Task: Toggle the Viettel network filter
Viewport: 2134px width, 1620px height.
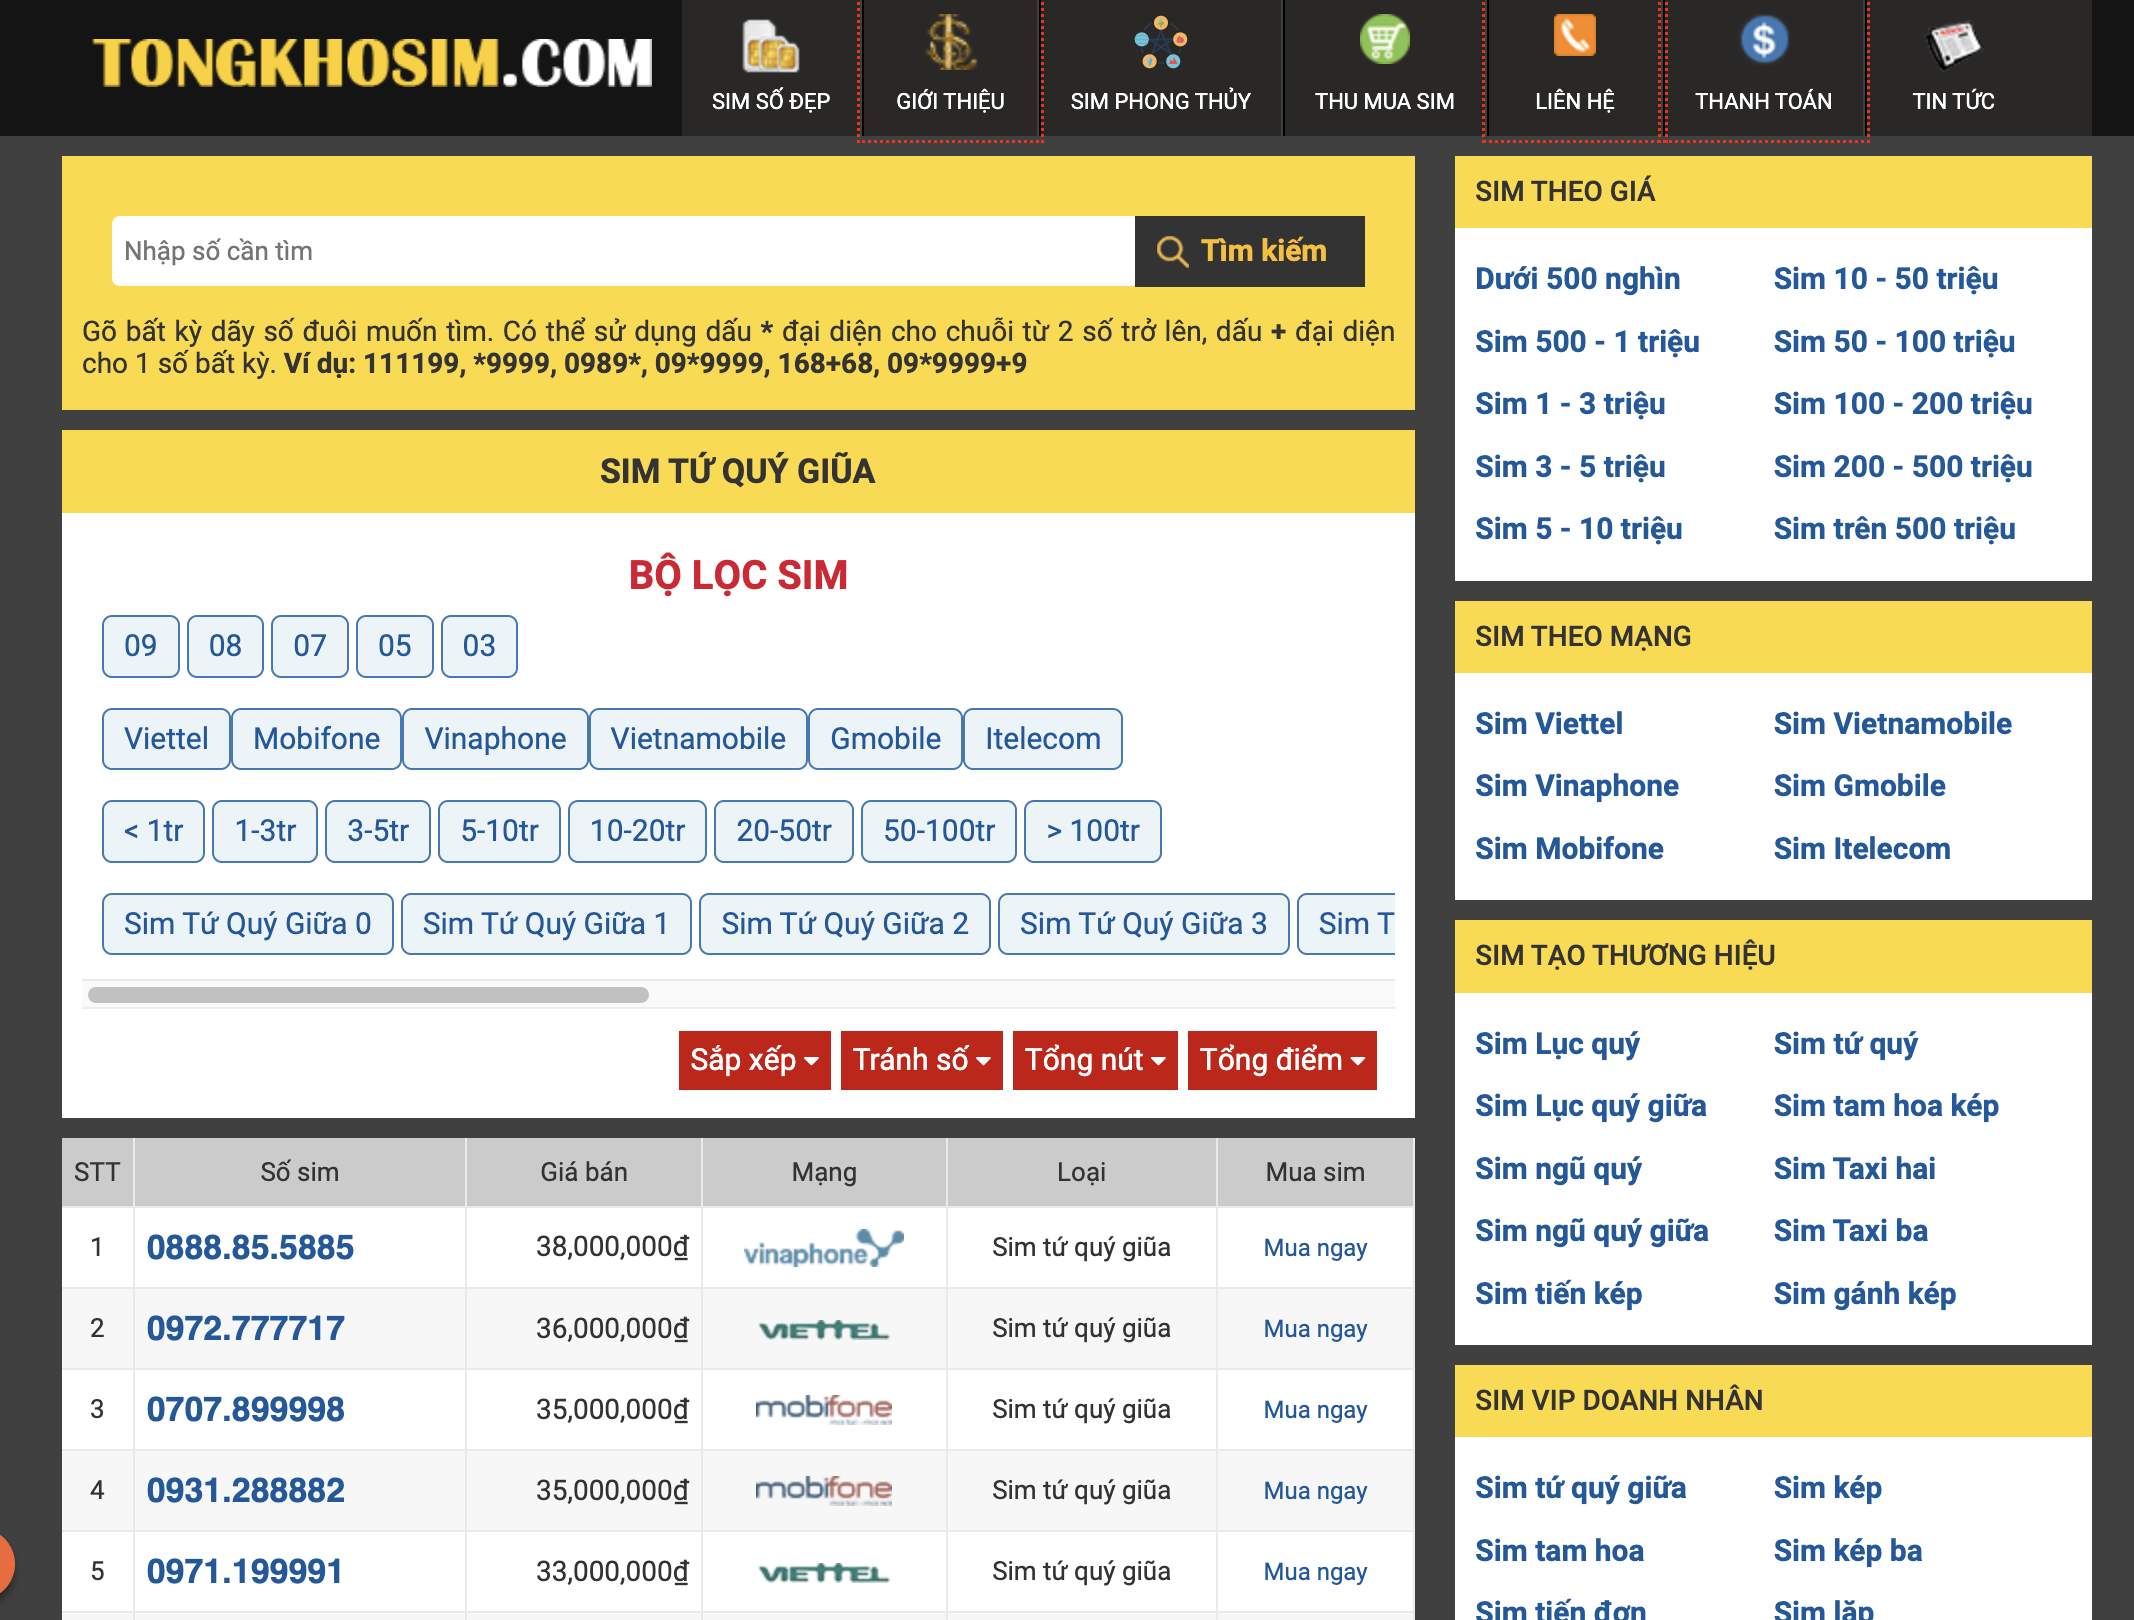Action: coord(166,739)
